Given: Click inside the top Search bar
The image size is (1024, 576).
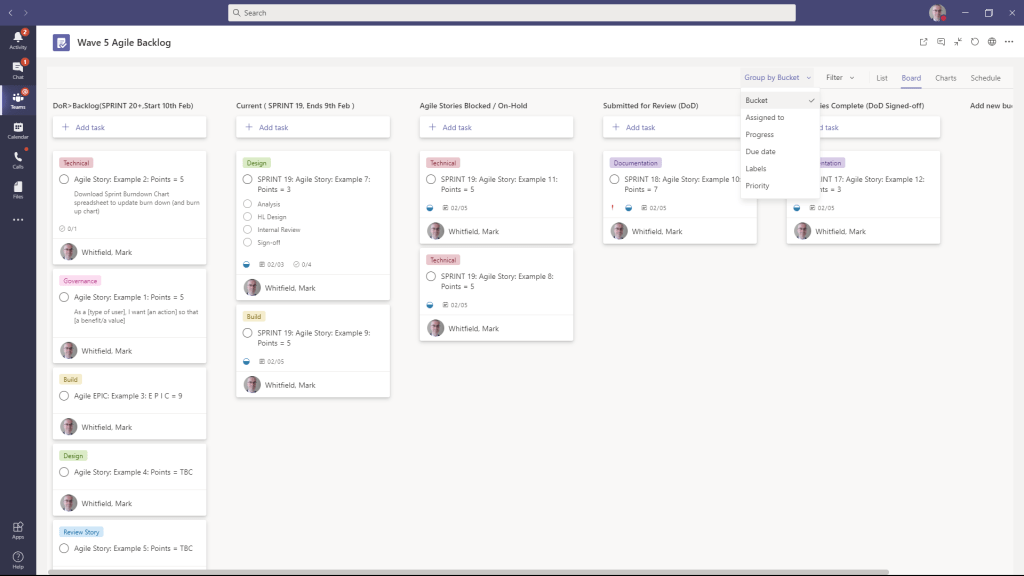Looking at the screenshot, I should pos(510,12).
